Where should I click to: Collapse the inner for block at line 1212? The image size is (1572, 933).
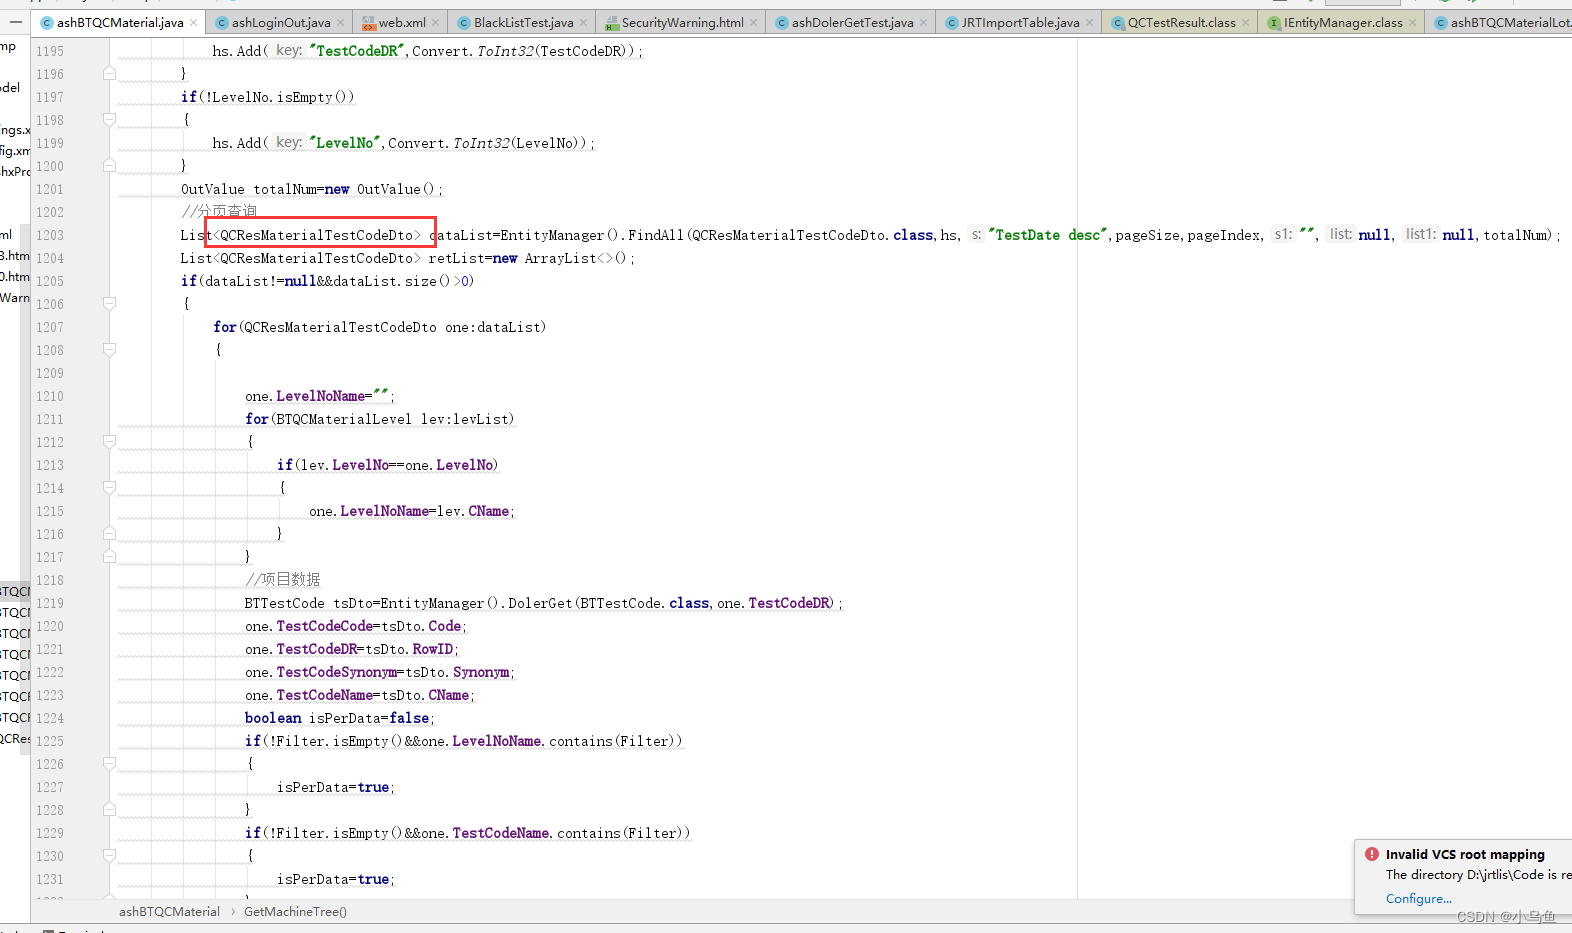pyautogui.click(x=110, y=441)
